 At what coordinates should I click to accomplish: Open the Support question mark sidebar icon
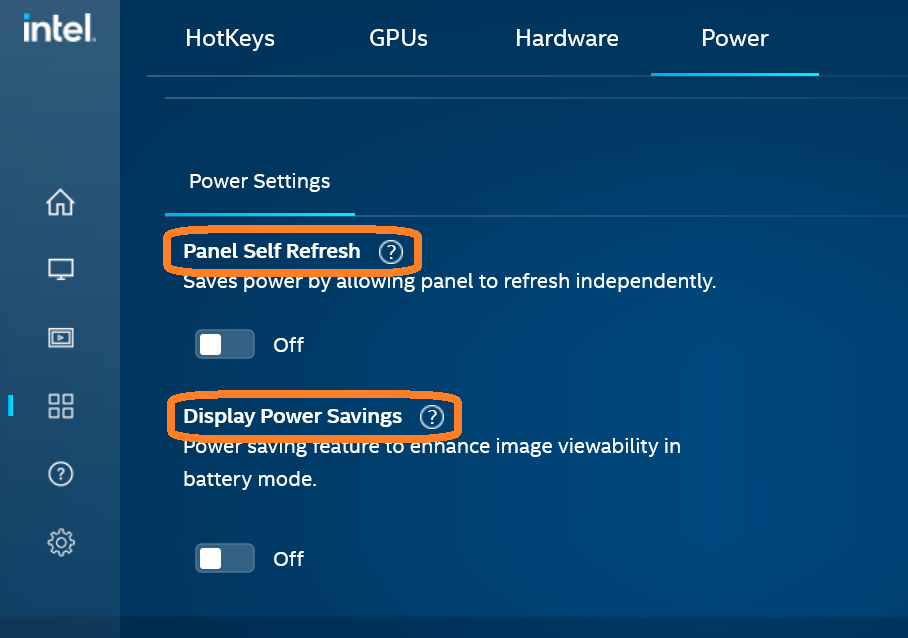coord(61,474)
